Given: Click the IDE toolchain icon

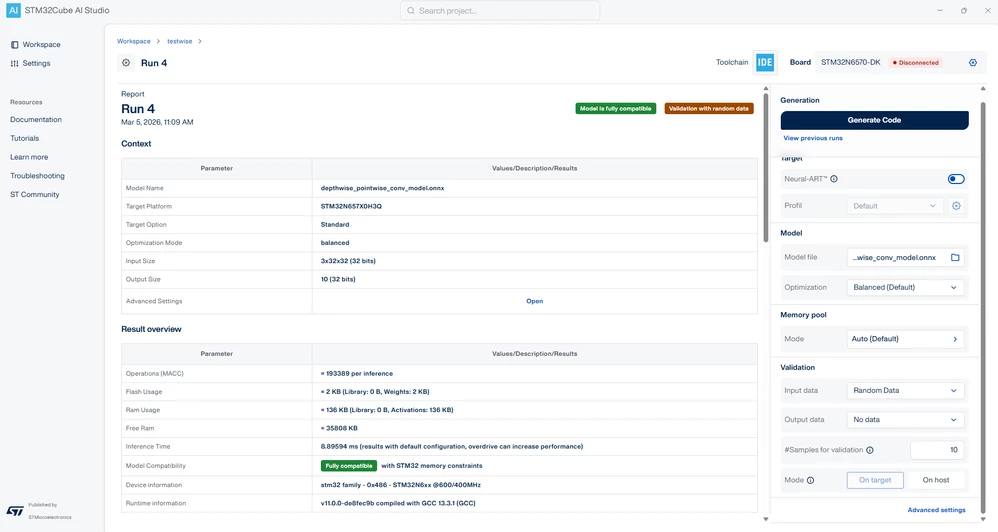Looking at the screenshot, I should [764, 62].
